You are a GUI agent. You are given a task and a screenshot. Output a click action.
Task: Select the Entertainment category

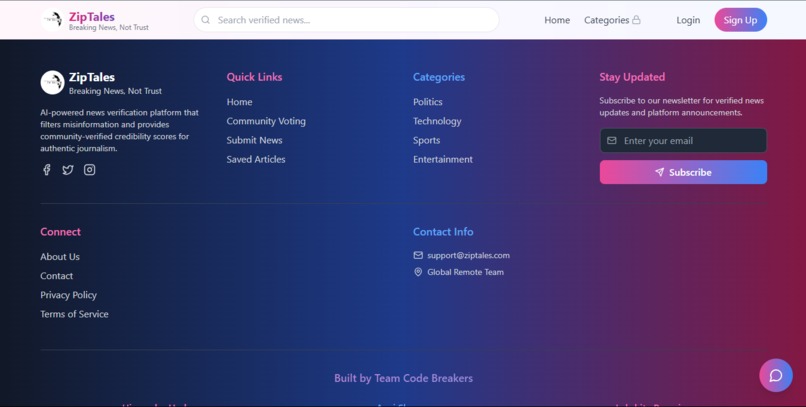coord(443,159)
